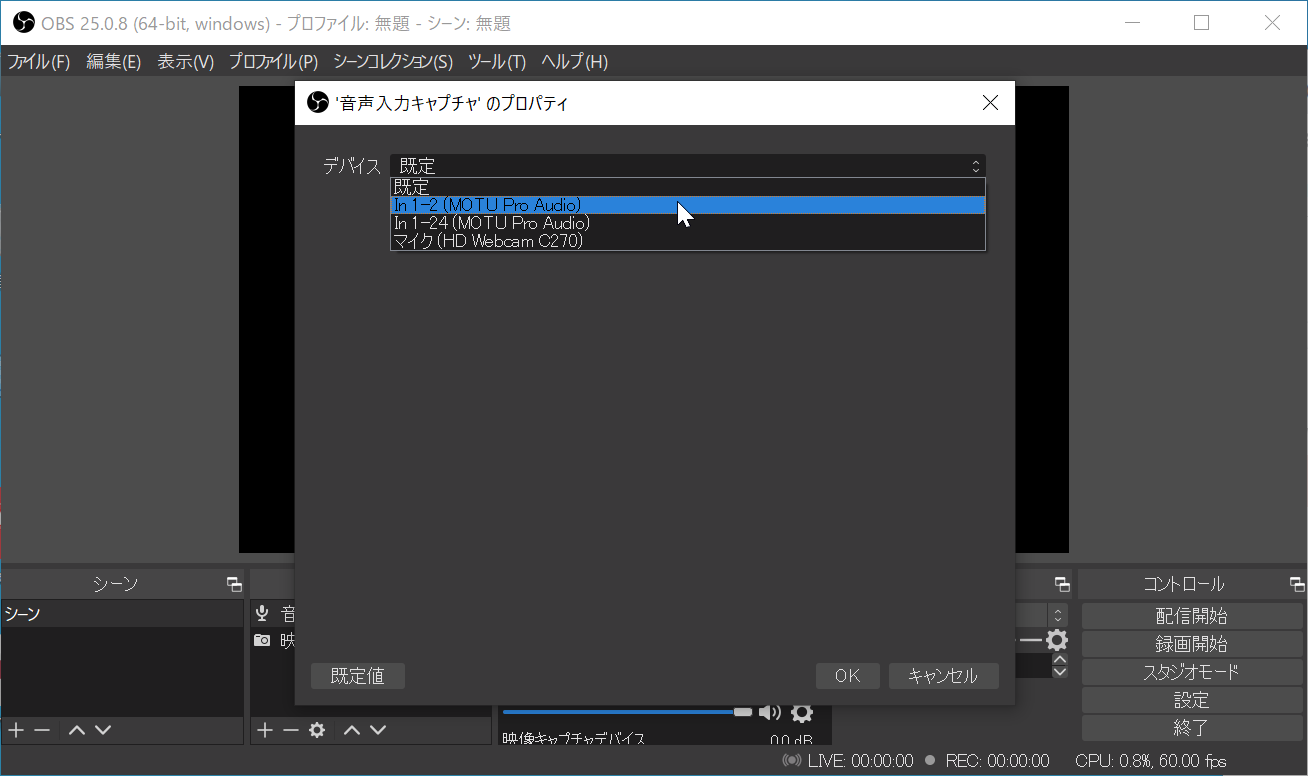Close the audio input properties dialog
The height and width of the screenshot is (776, 1308).
990,103
